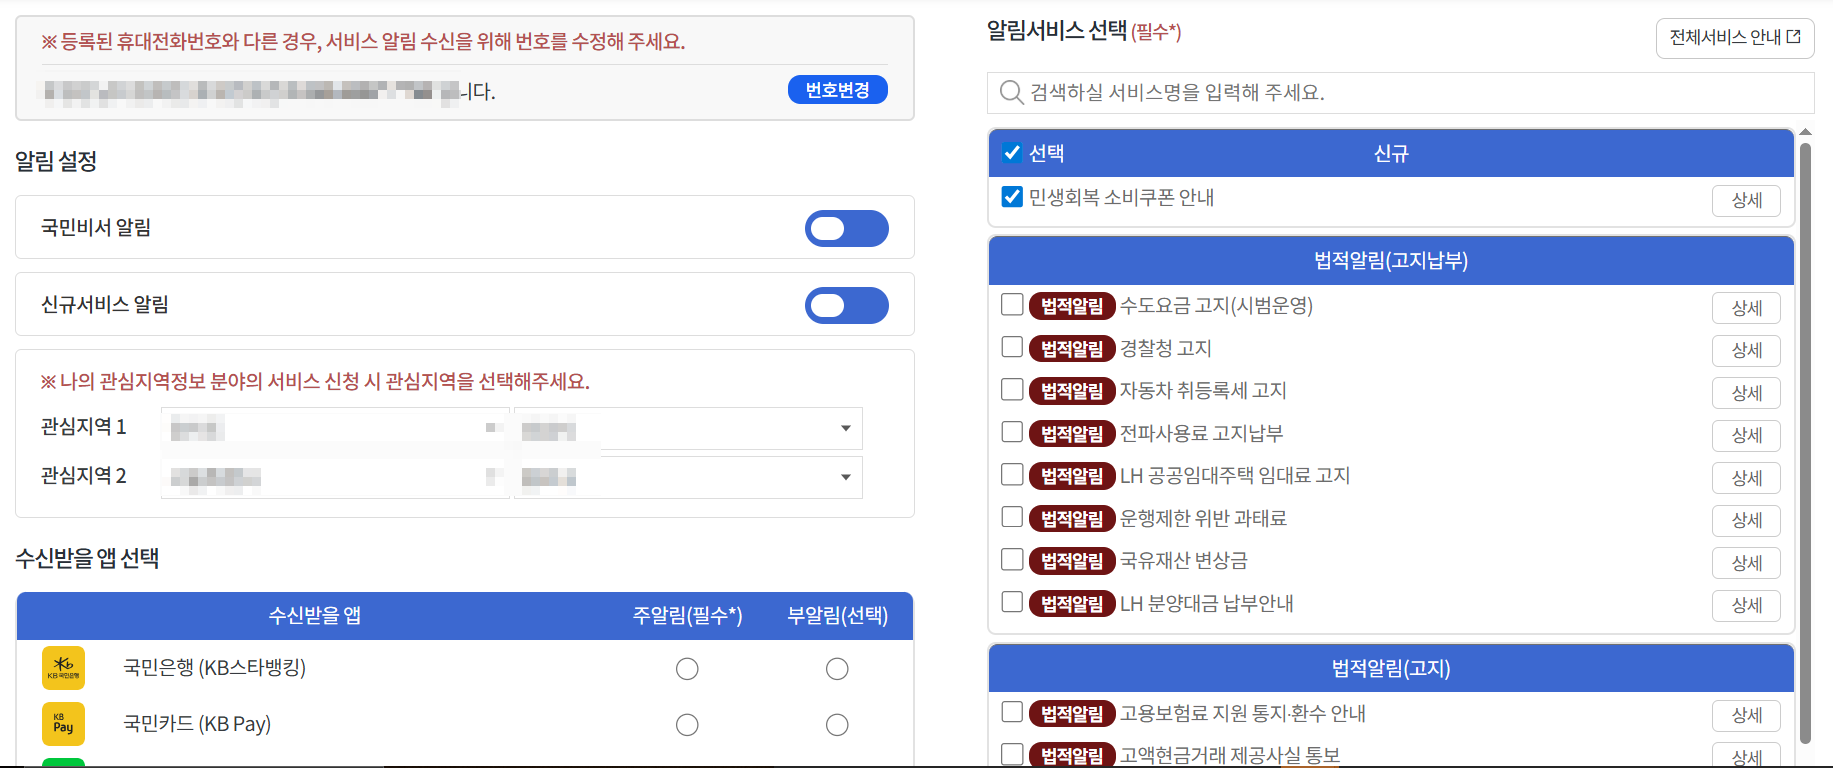This screenshot has width=1833, height=768.
Task: Disable the 신규서비스 알림 switch
Action: pyautogui.click(x=846, y=304)
